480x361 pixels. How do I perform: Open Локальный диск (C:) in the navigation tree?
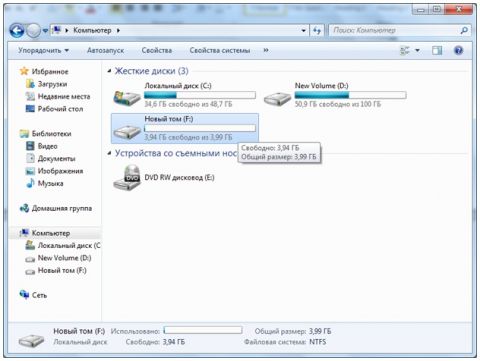tap(69, 245)
